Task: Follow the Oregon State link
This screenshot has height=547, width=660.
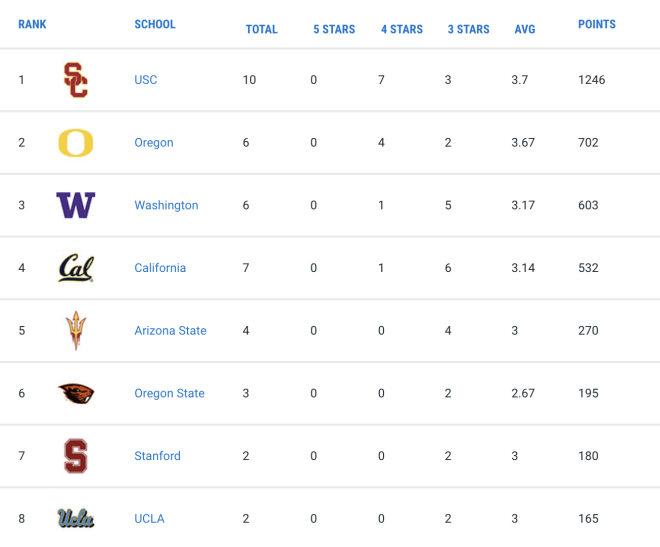Action: pos(169,393)
